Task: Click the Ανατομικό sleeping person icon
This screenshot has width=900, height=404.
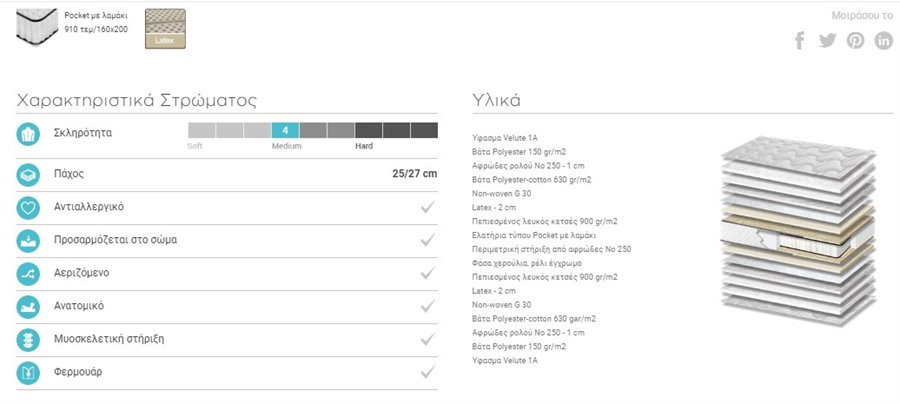Action: click(28, 307)
